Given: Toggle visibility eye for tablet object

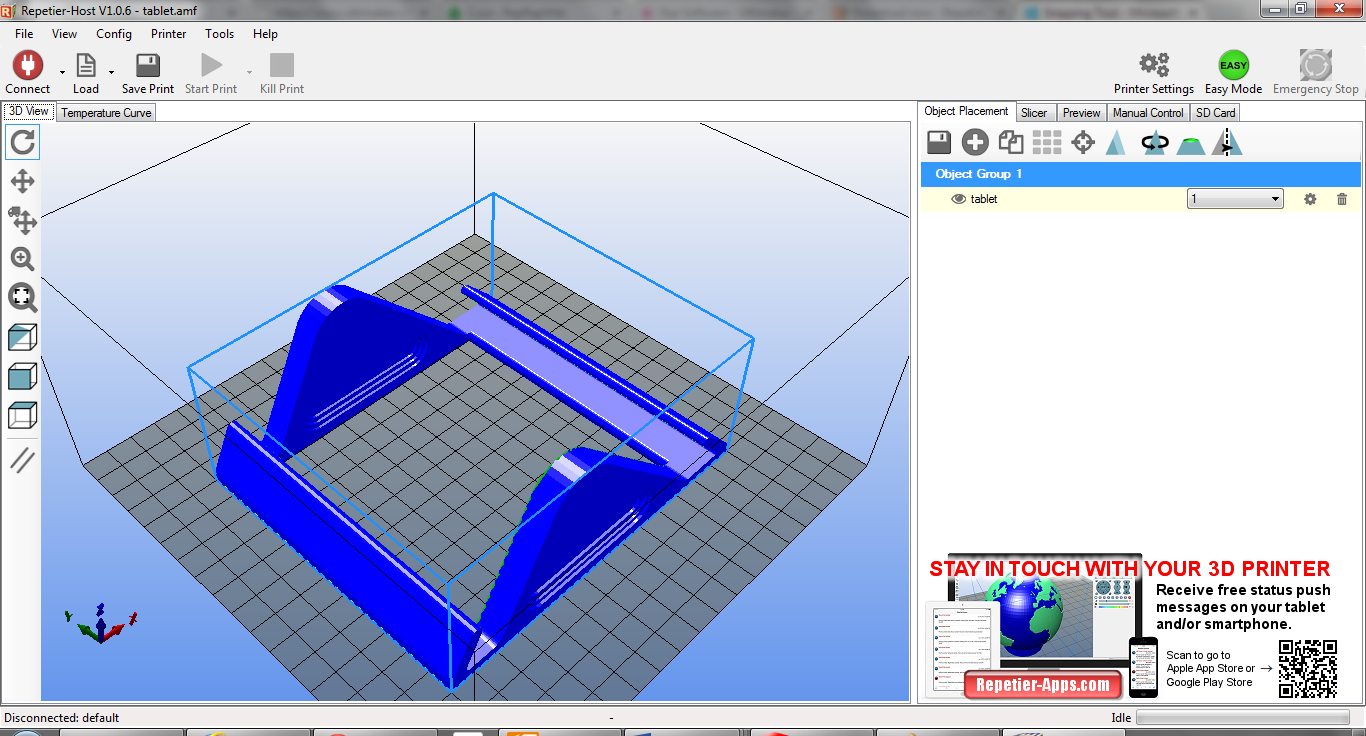Looking at the screenshot, I should pyautogui.click(x=958, y=199).
